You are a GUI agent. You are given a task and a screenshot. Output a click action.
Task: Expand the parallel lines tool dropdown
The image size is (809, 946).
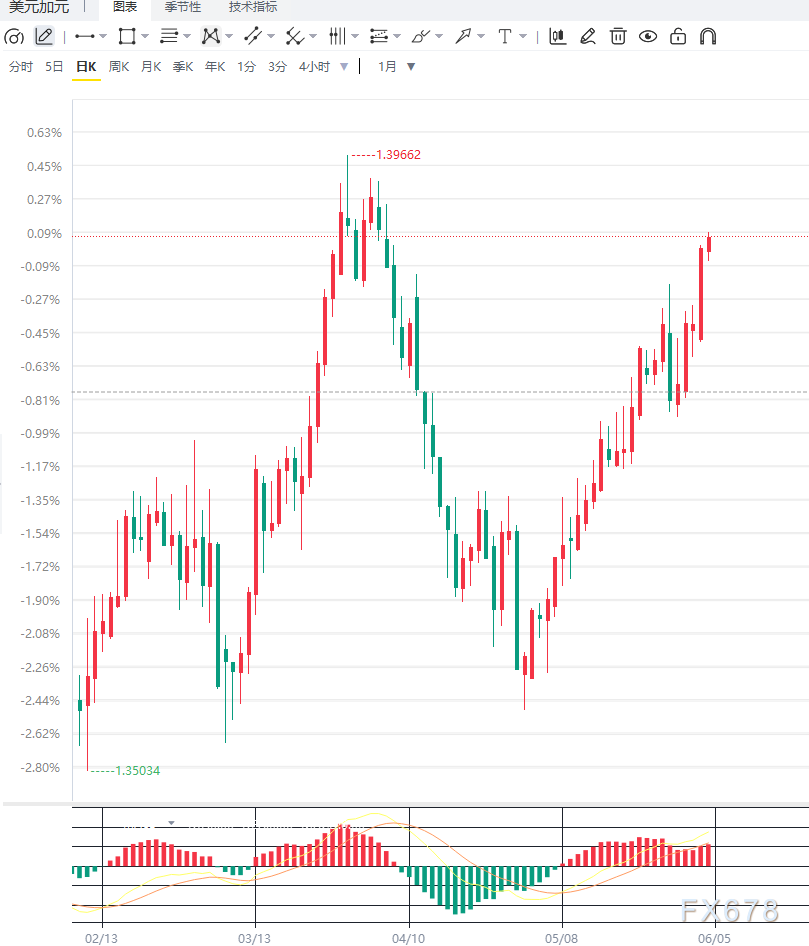point(186,36)
